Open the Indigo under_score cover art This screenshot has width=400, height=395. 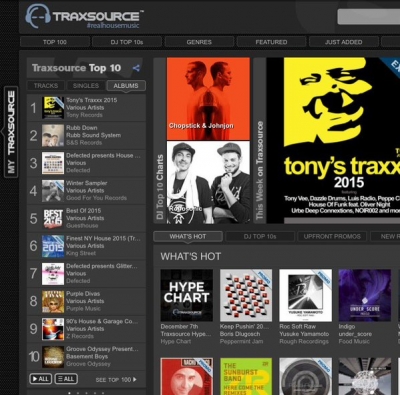click(x=365, y=295)
